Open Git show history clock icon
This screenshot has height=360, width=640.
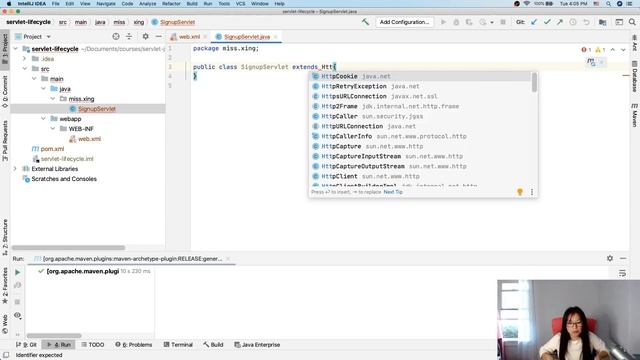point(573,22)
